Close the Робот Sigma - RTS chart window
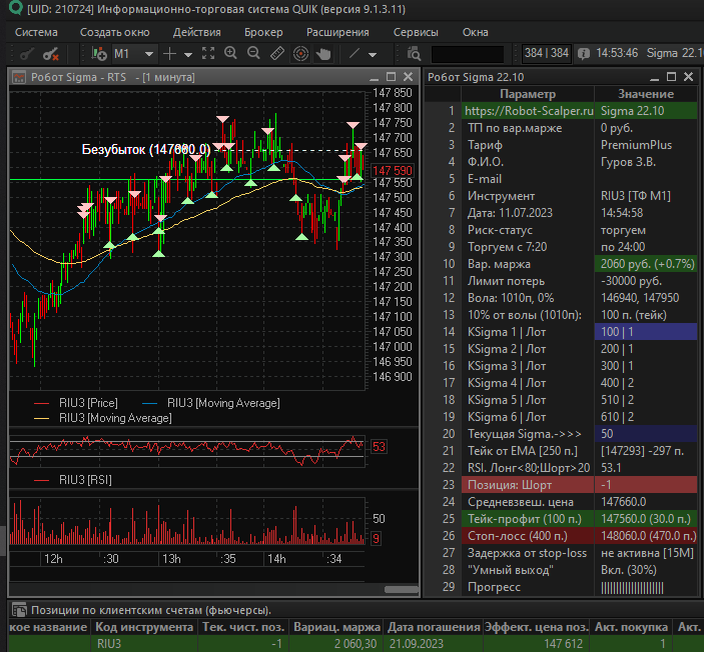704x652 pixels. point(408,77)
